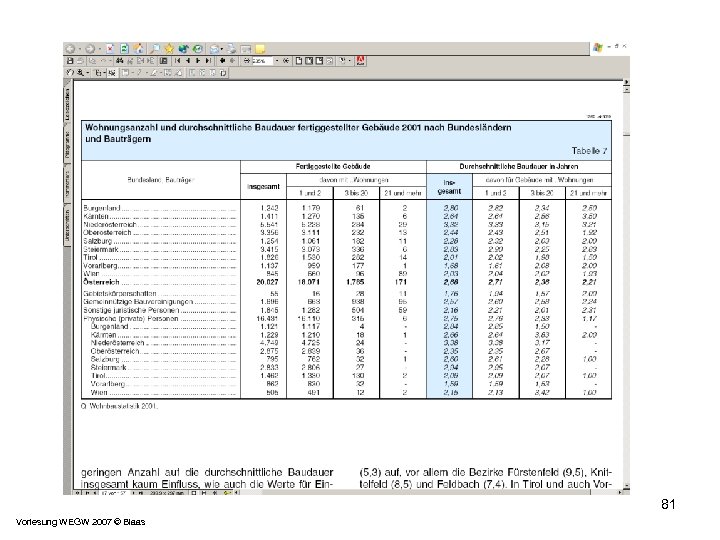Click 'Durchschnittliche Baudauer in Jahren' header

(518, 166)
